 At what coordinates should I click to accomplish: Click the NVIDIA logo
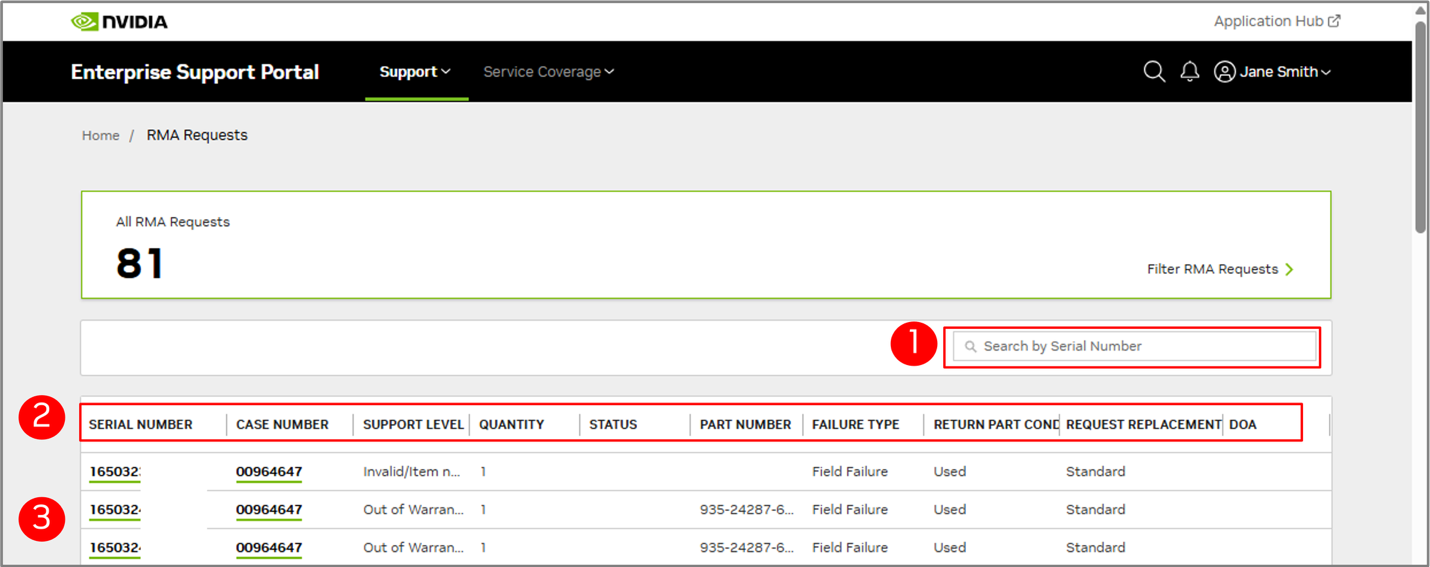119,21
